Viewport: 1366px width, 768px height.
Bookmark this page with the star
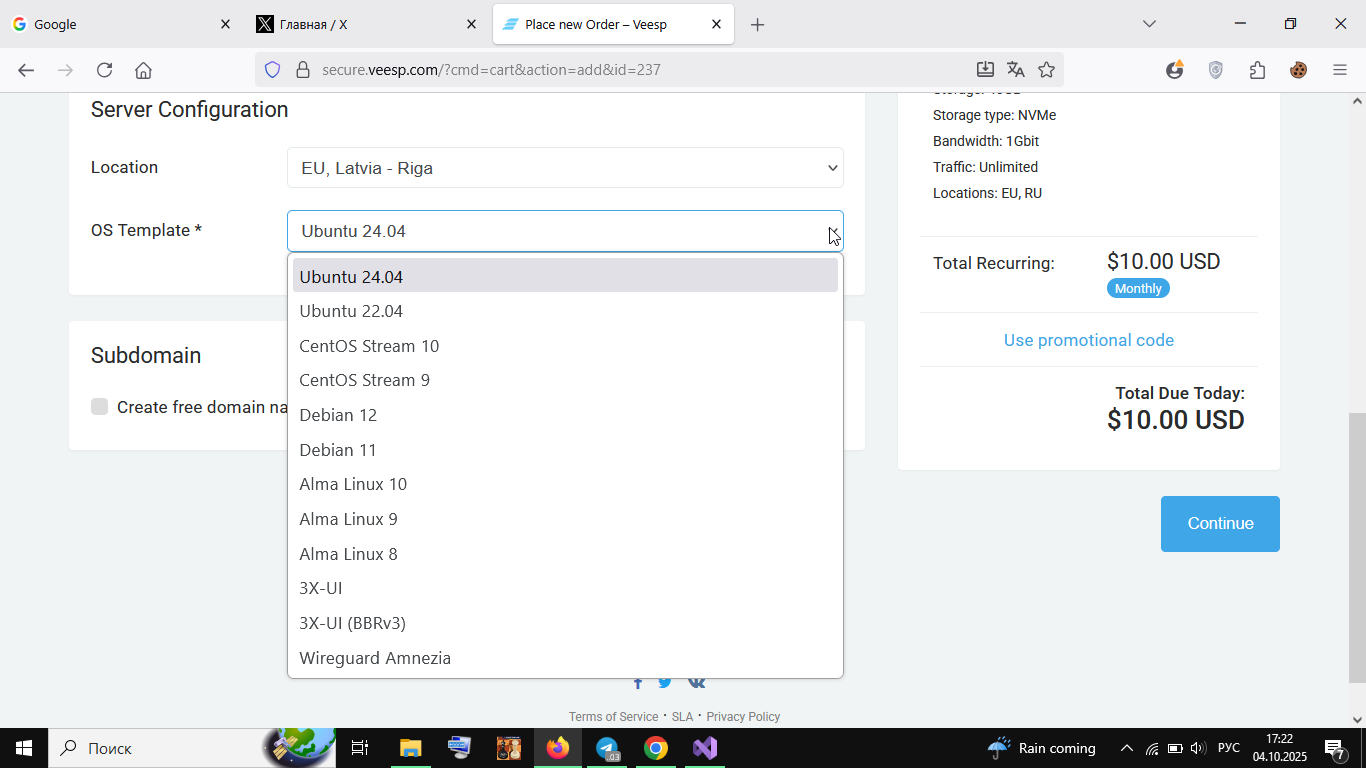(x=1046, y=69)
